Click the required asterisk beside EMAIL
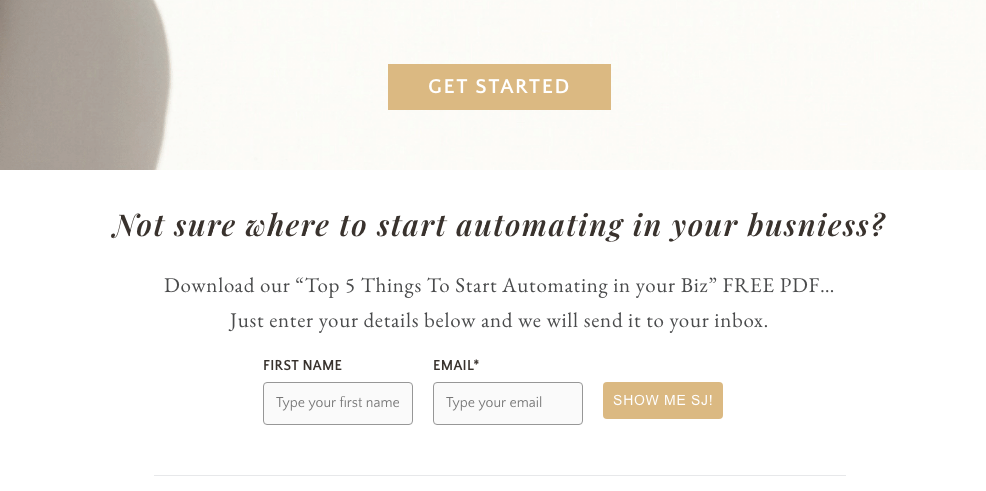Image resolution: width=986 pixels, height=491 pixels. (x=477, y=363)
